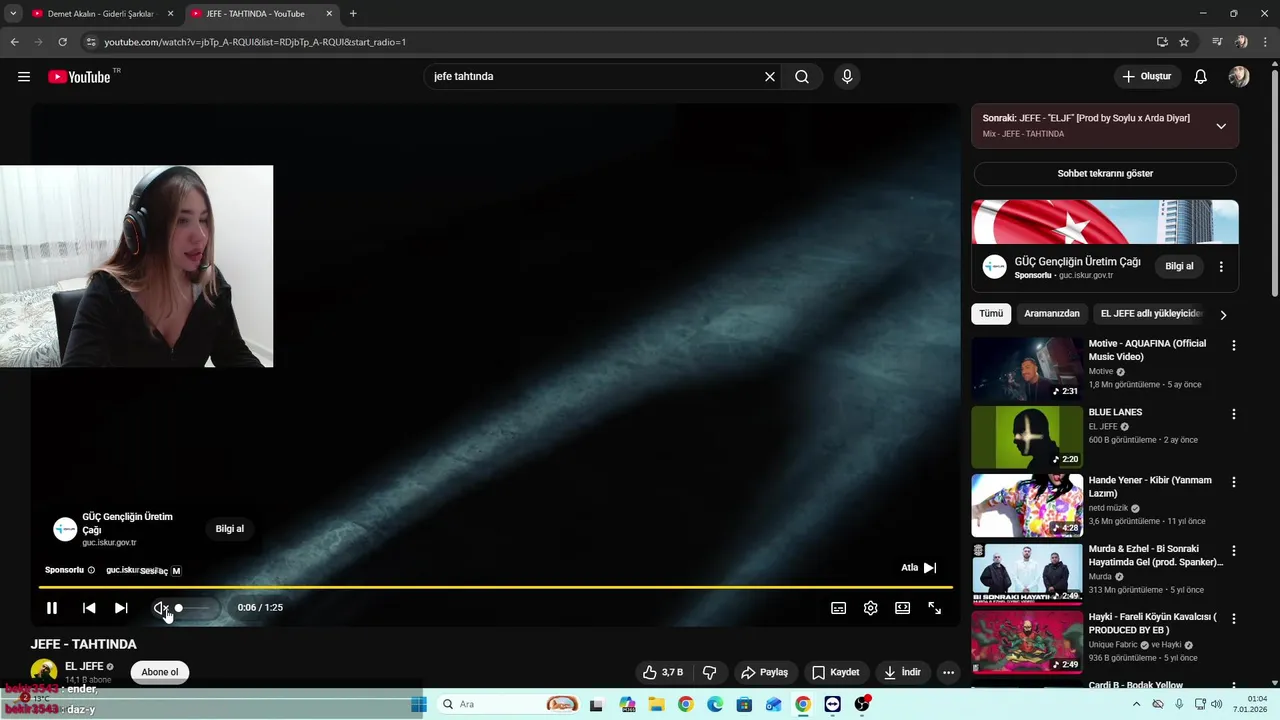Viewport: 1280px width, 720px height.
Task: Select Bilgi al on the video ad overlay
Action: [x=230, y=529]
